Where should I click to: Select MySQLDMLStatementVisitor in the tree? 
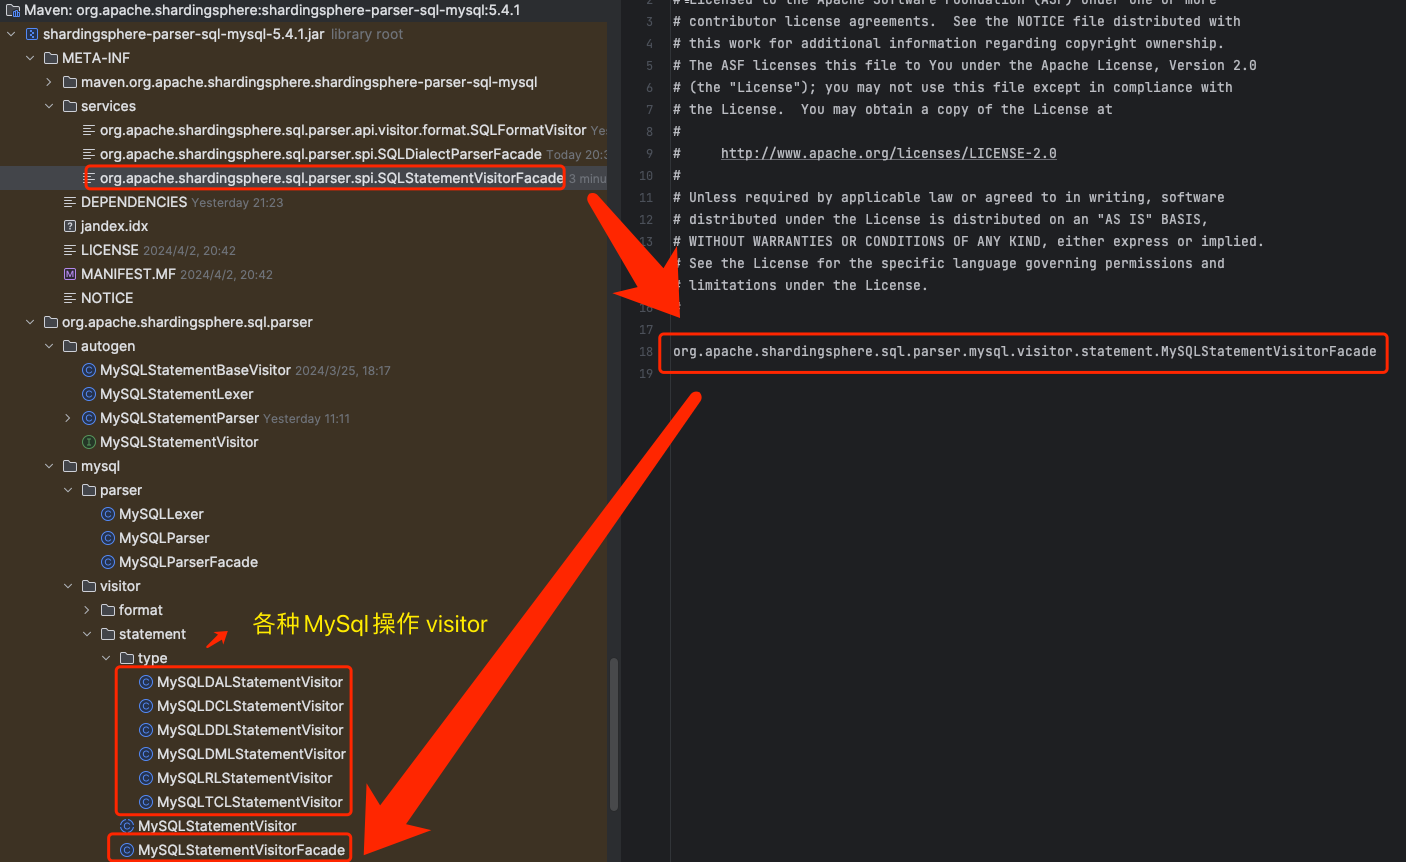coord(251,754)
